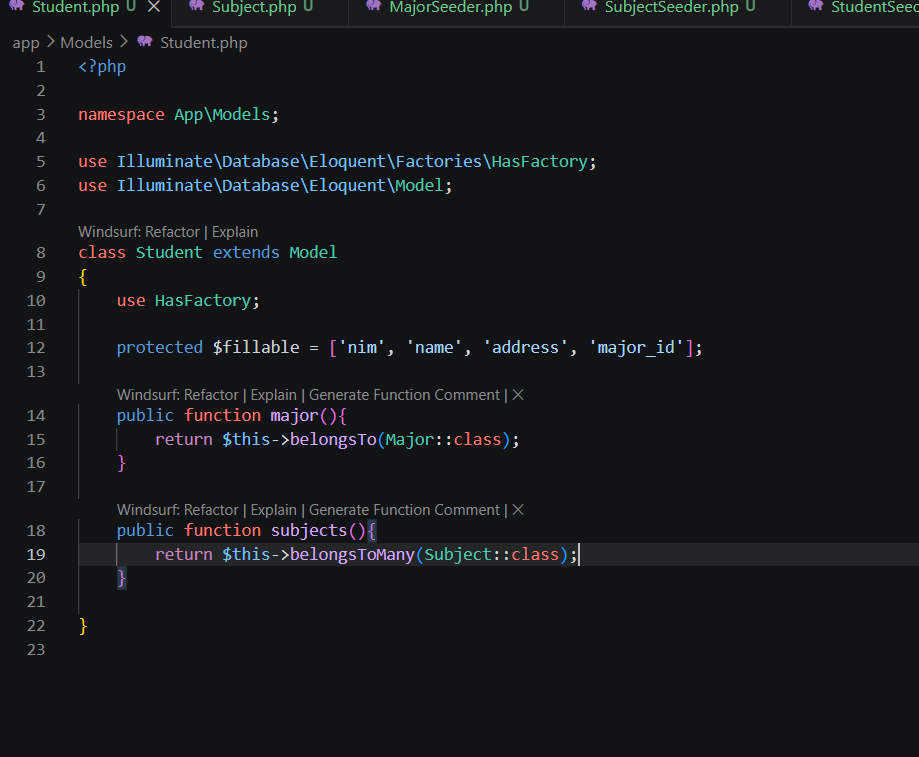The width and height of the screenshot is (919, 757).
Task: Close the Student.php tab
Action: click(154, 6)
